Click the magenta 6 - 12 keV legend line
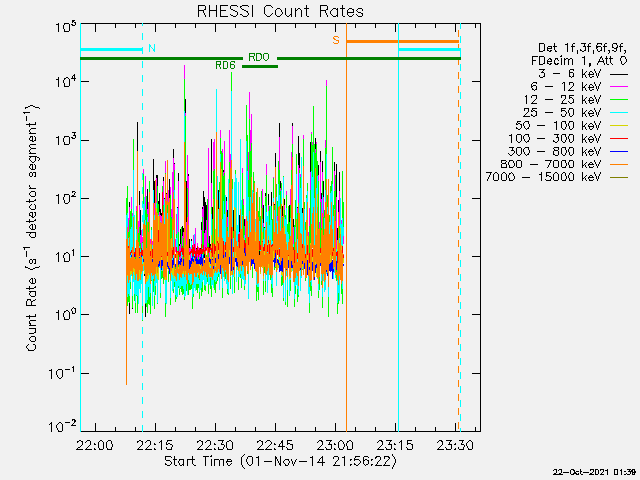The image size is (640, 480). coord(619,87)
